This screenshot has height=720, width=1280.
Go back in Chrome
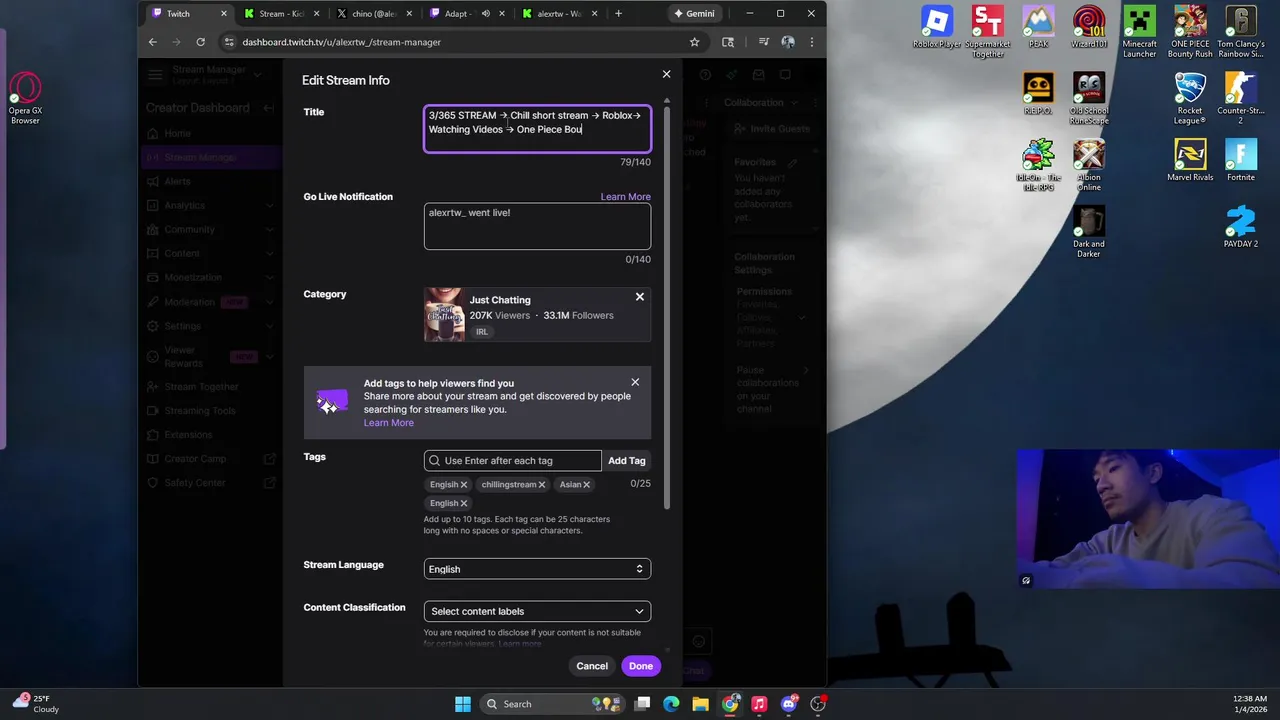[152, 42]
